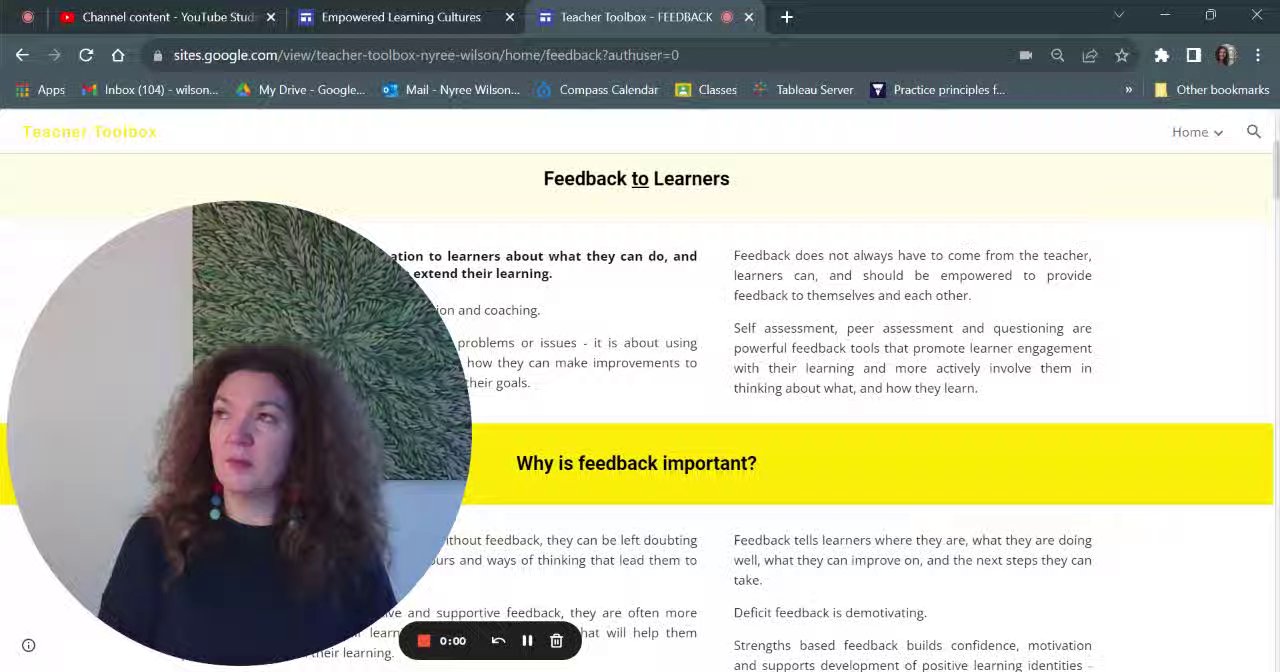Open the Chrome profile avatar

(x=1226, y=56)
